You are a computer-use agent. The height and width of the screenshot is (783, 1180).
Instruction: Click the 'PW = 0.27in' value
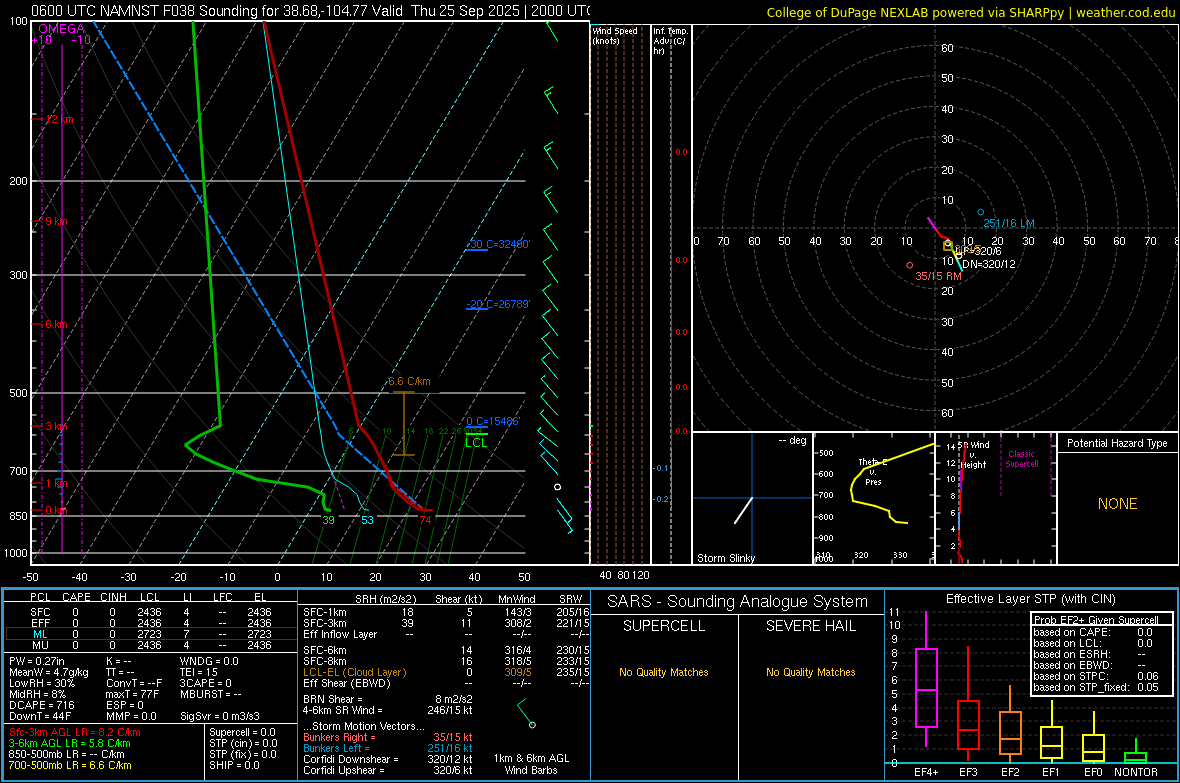pos(37,661)
